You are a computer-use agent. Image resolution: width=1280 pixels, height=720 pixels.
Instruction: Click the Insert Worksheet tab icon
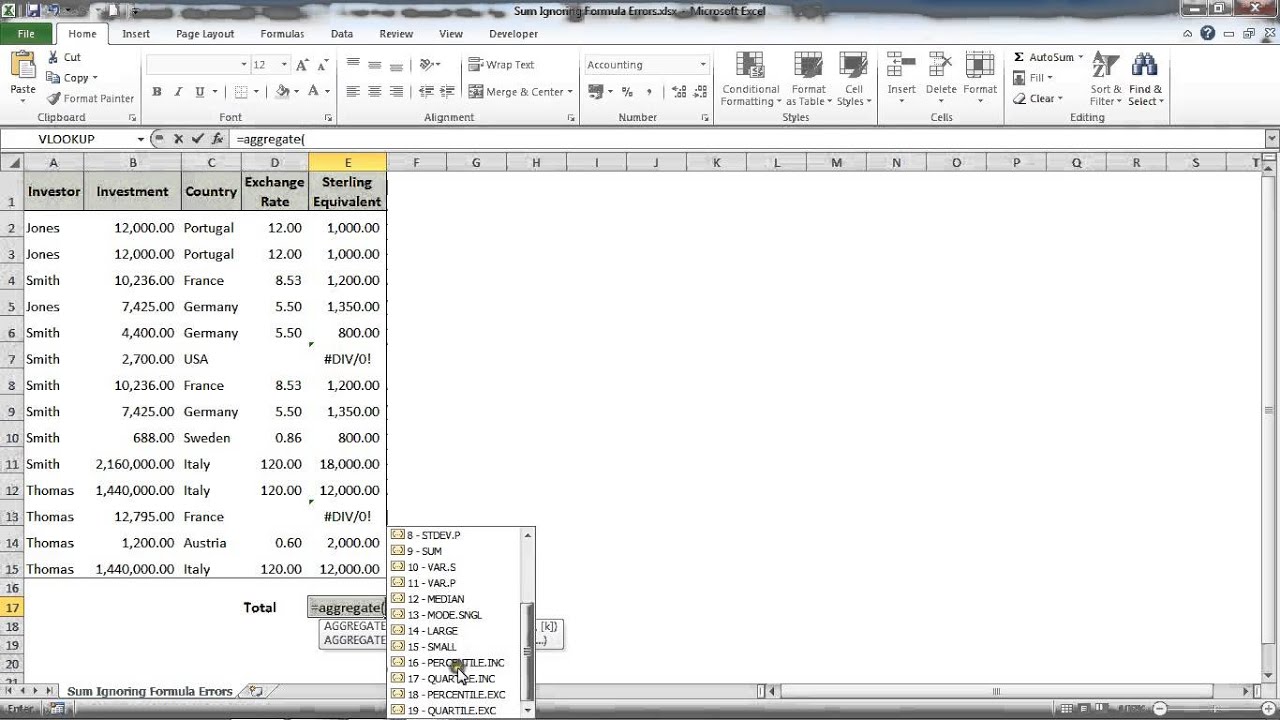coord(256,691)
